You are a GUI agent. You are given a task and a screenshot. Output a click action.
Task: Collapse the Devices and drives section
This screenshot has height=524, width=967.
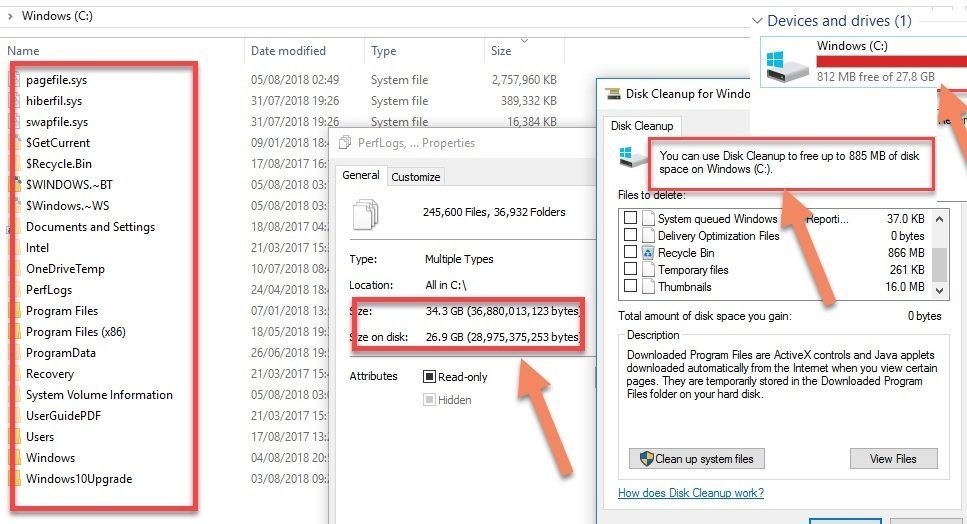[x=757, y=20]
